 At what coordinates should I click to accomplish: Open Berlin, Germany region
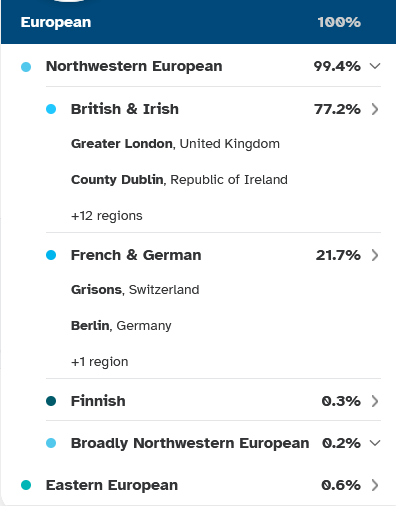click(121, 326)
